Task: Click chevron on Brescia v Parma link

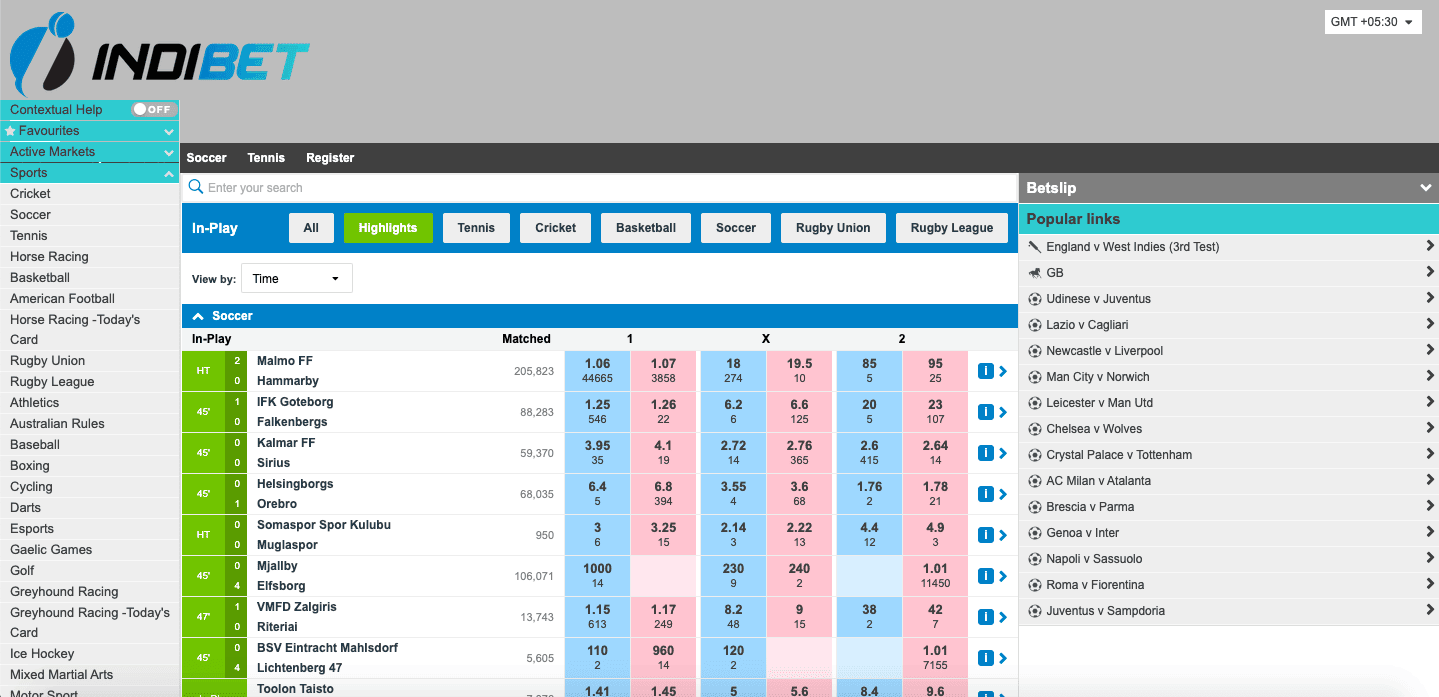Action: (x=1430, y=506)
